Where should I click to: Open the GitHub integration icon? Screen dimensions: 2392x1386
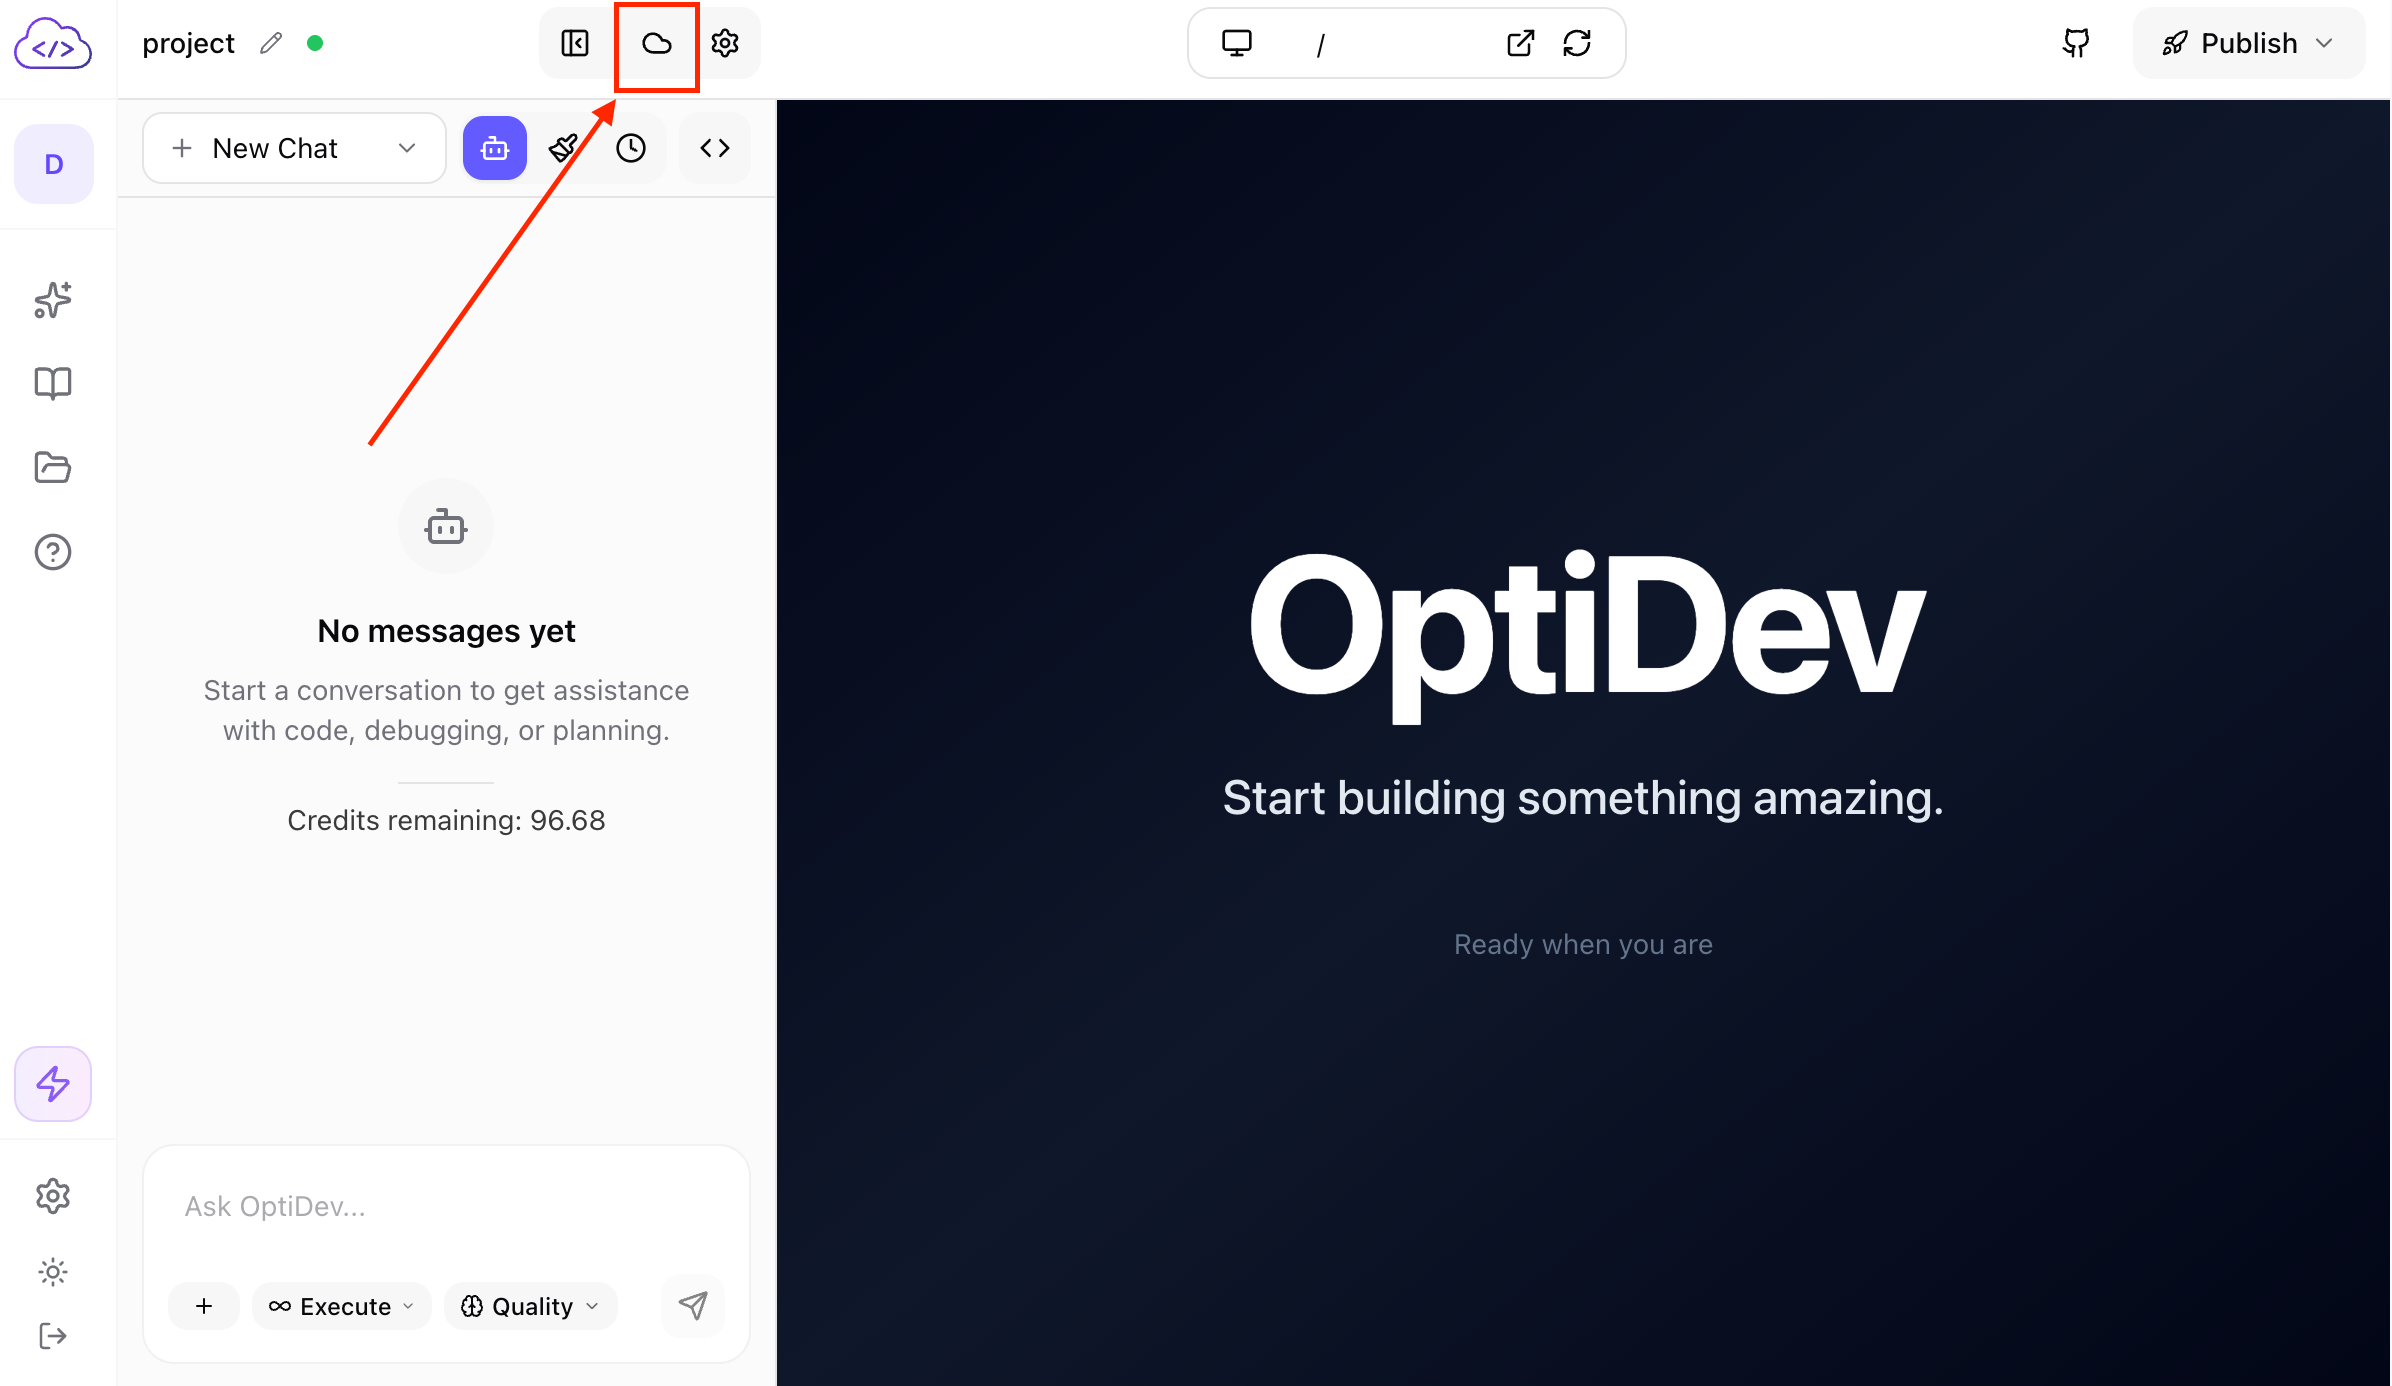tap(2075, 43)
